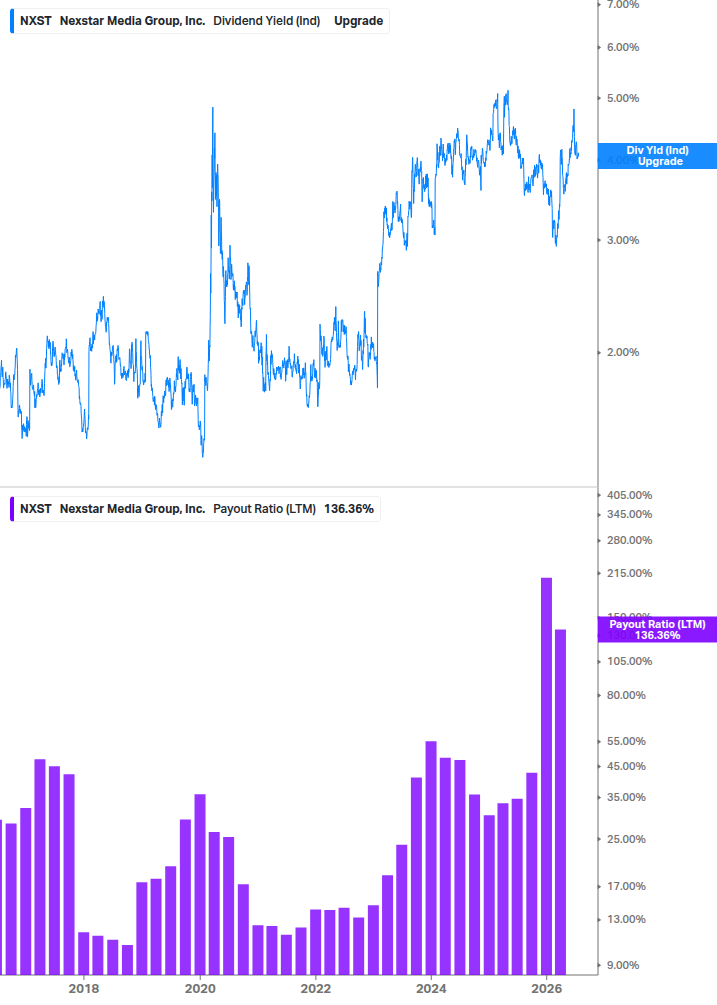Viewport: 717px width, 1005px height.
Task: Click the 'Dividend Yield (Ind)' metric label
Action: [267, 21]
